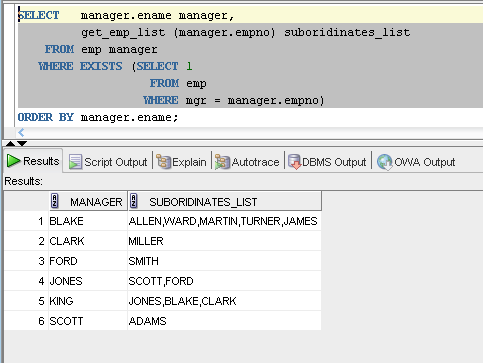483x363 pixels.
Task: Select the JONES,BLAKE,CLARK subordinates cell
Action: [x=224, y=301]
